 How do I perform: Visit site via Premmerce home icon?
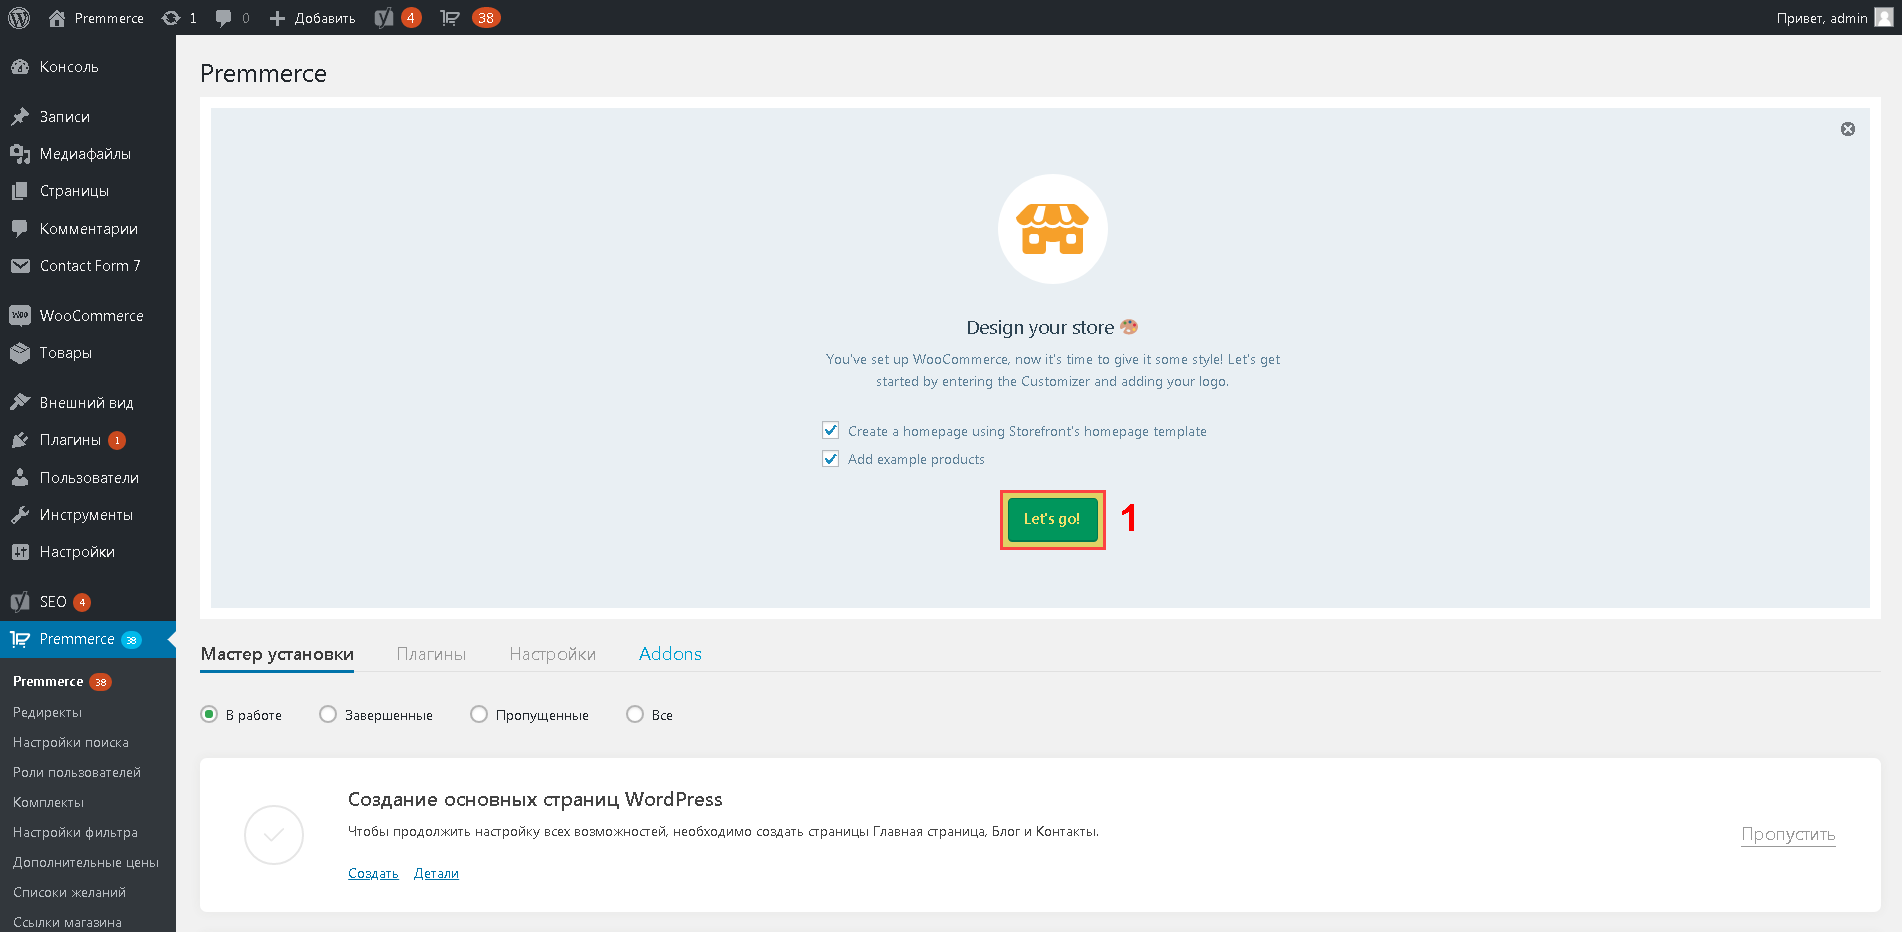tap(57, 18)
